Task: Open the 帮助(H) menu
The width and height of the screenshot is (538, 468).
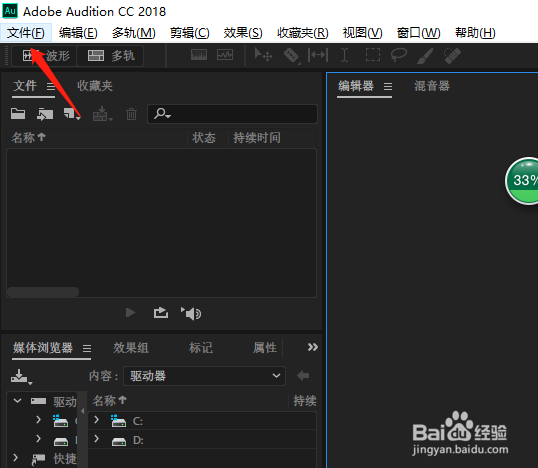Action: point(475,33)
